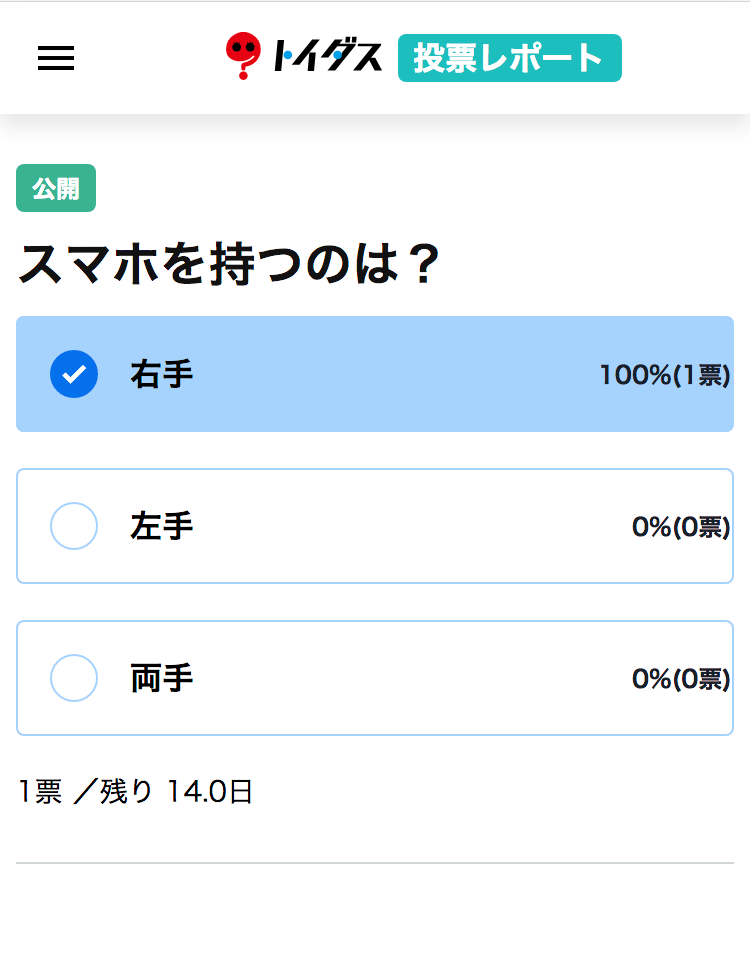The image size is (750, 970).
Task: Click the 左手 option label
Action: pos(162,526)
